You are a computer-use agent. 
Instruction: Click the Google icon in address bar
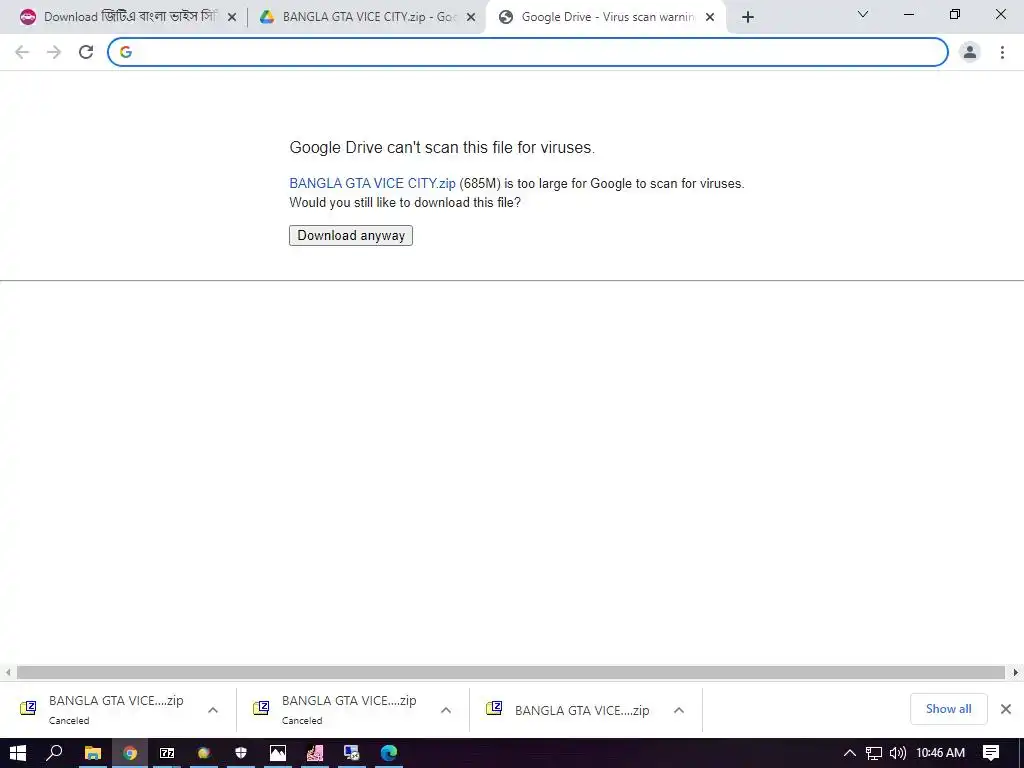(x=126, y=52)
